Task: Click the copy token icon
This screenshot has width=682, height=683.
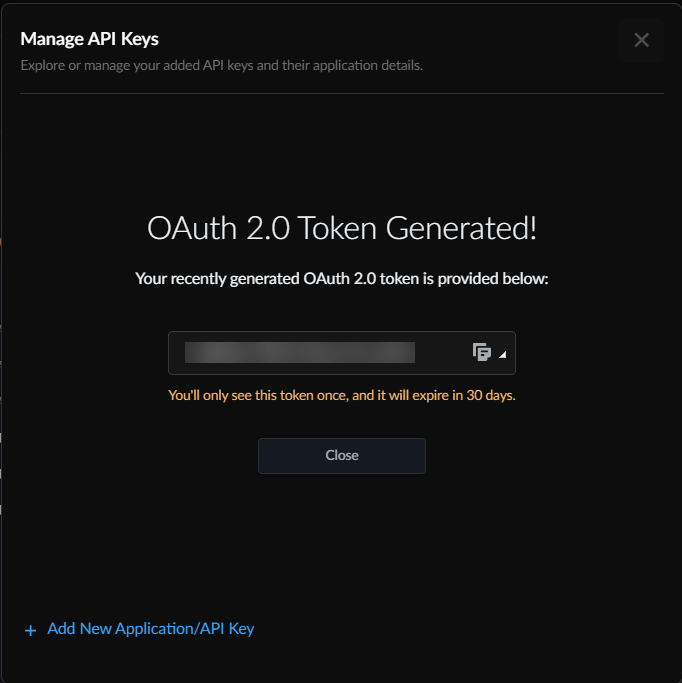Action: coord(482,352)
